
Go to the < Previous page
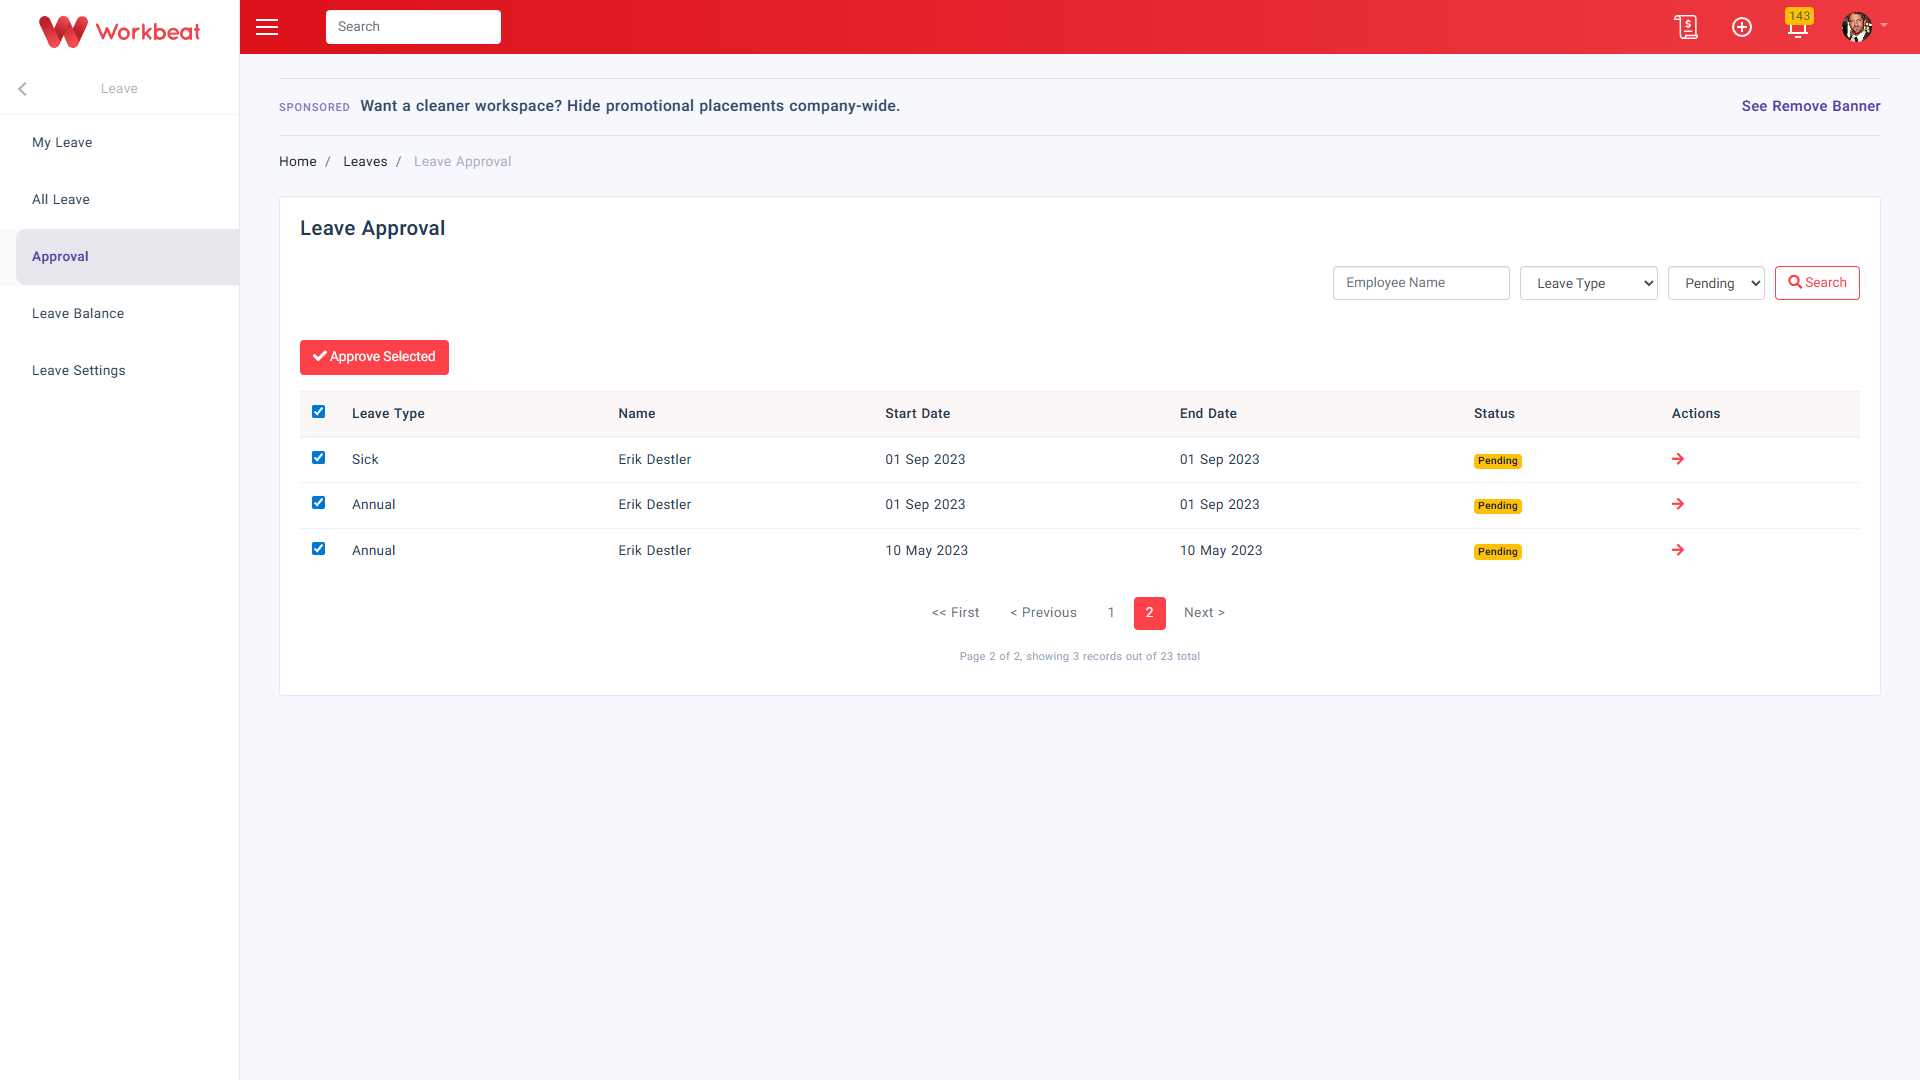[1043, 613]
